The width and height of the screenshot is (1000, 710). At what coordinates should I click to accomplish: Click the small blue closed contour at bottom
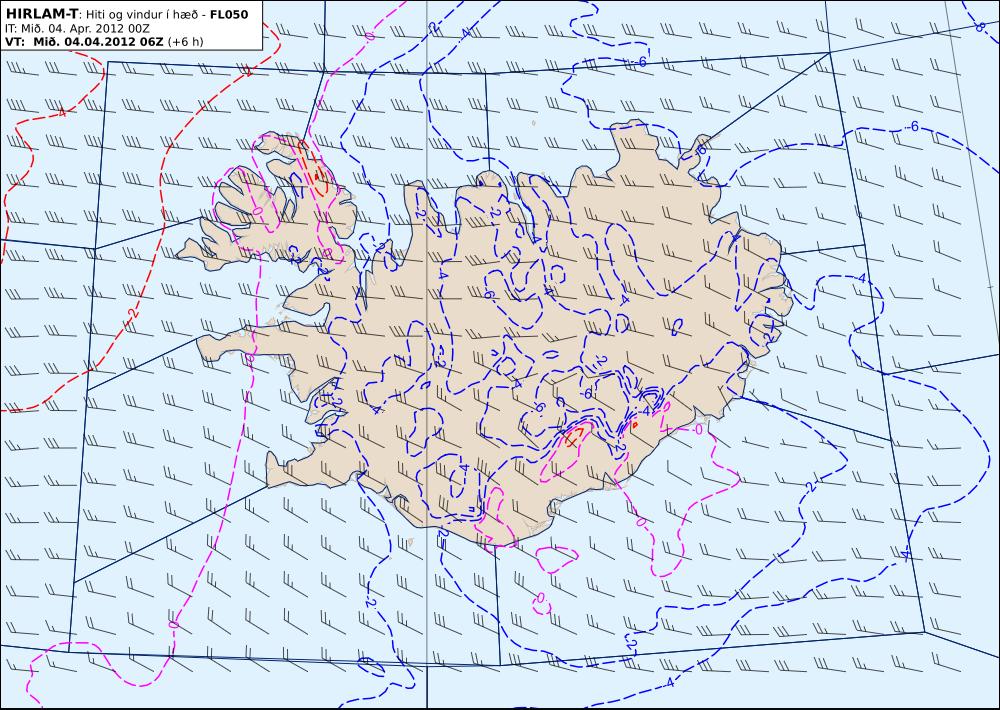click(371, 665)
